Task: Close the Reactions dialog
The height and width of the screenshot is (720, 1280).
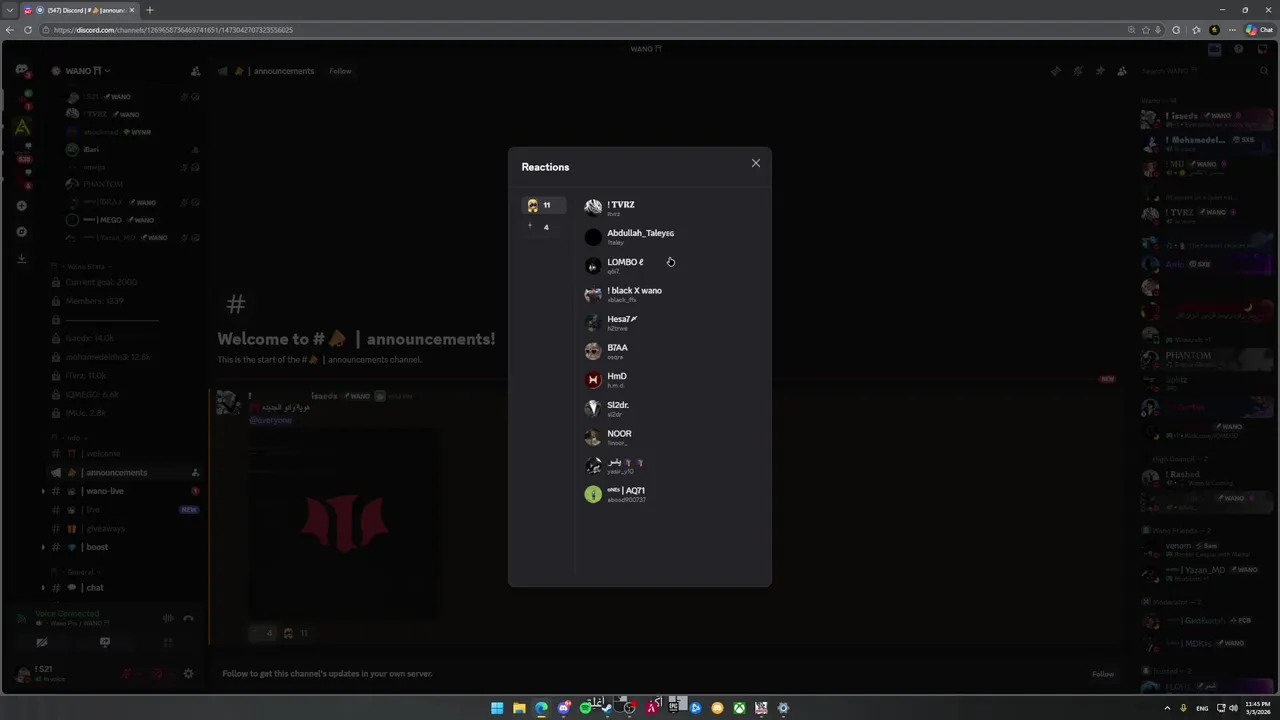Action: tap(756, 163)
